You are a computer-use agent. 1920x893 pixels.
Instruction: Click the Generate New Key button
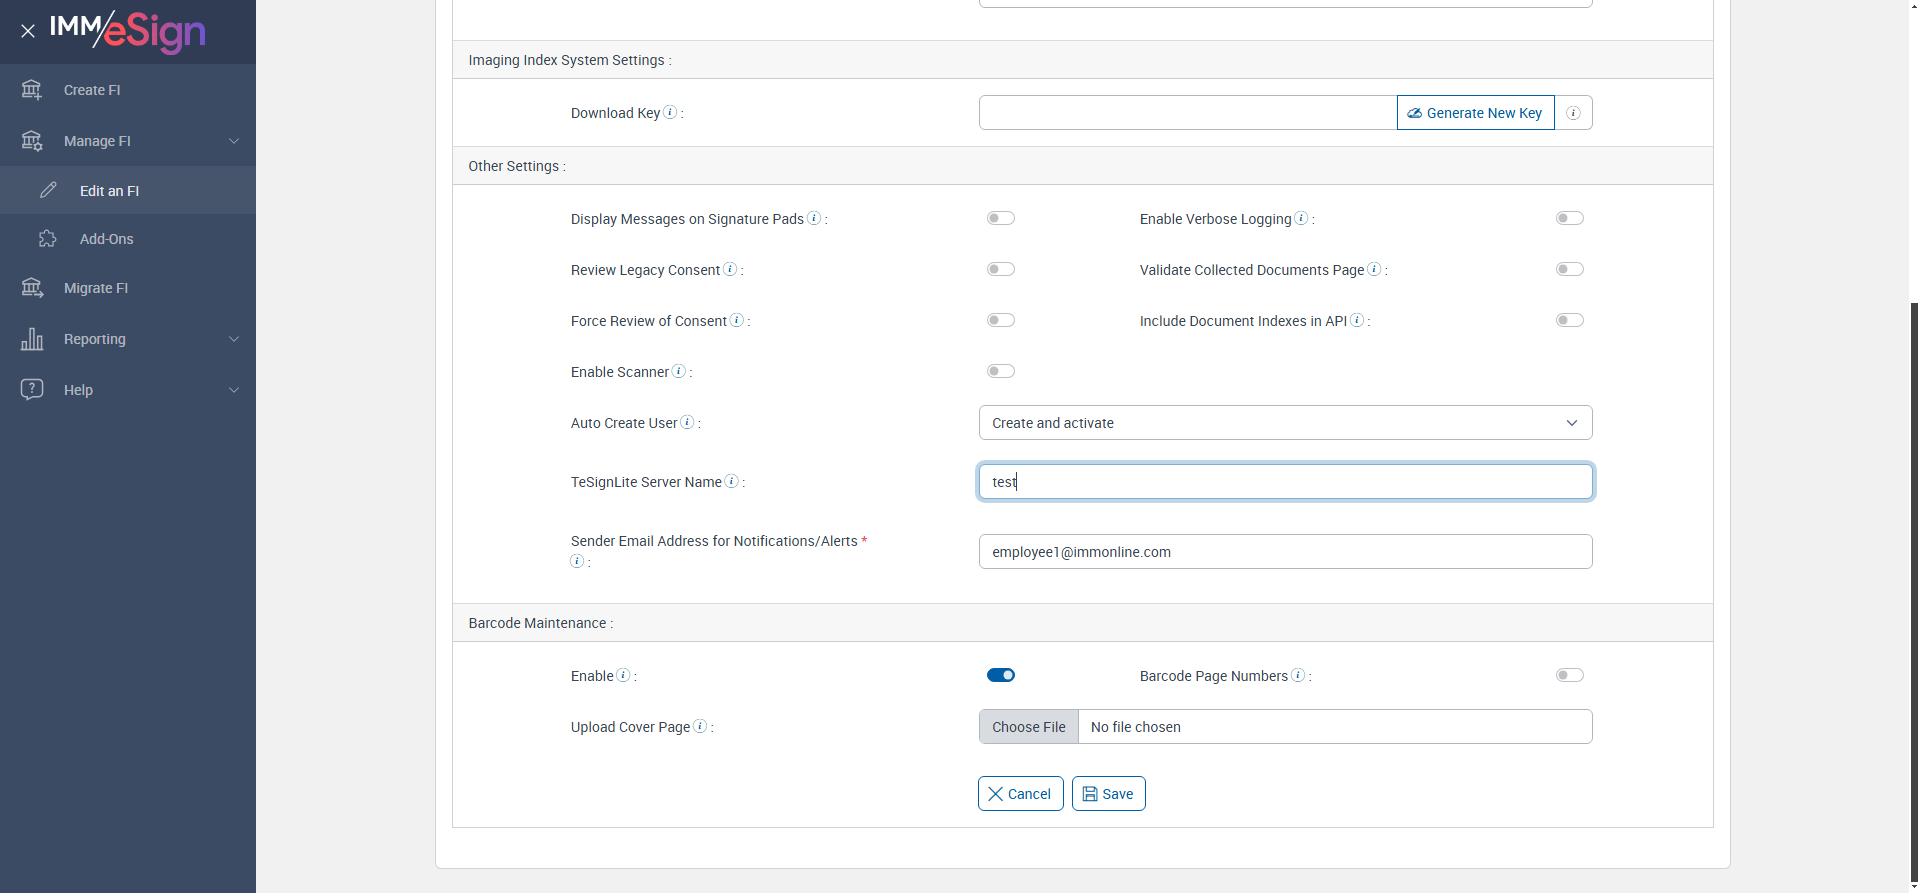tap(1475, 113)
